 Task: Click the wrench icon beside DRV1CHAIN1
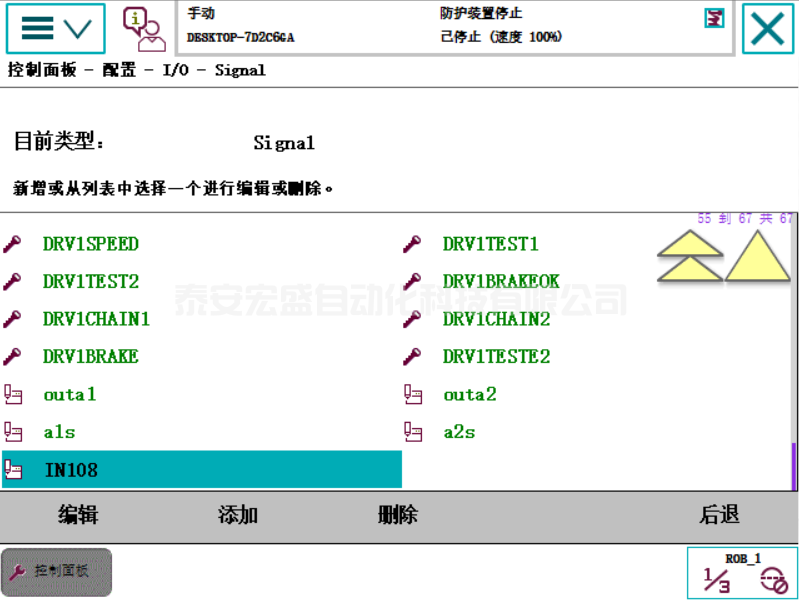point(12,319)
